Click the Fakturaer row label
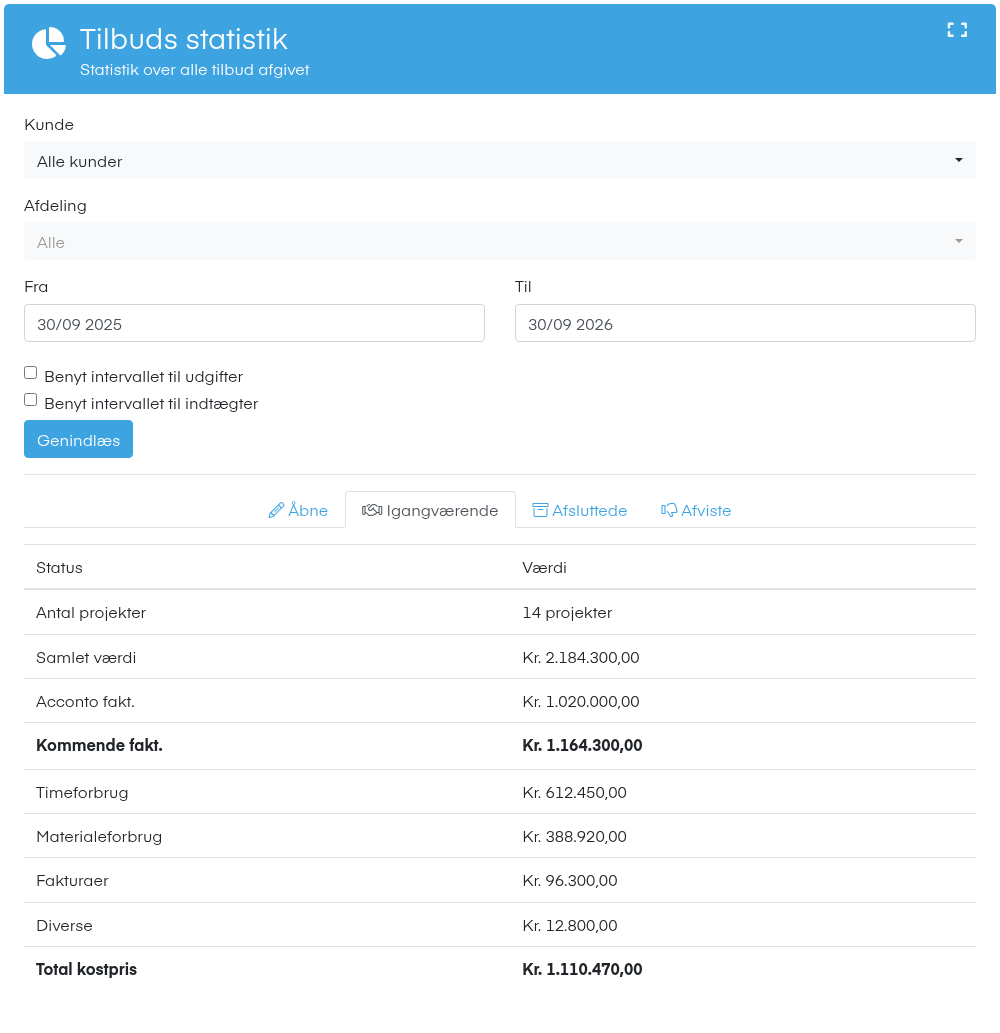The height and width of the screenshot is (1033, 1000). tap(72, 881)
